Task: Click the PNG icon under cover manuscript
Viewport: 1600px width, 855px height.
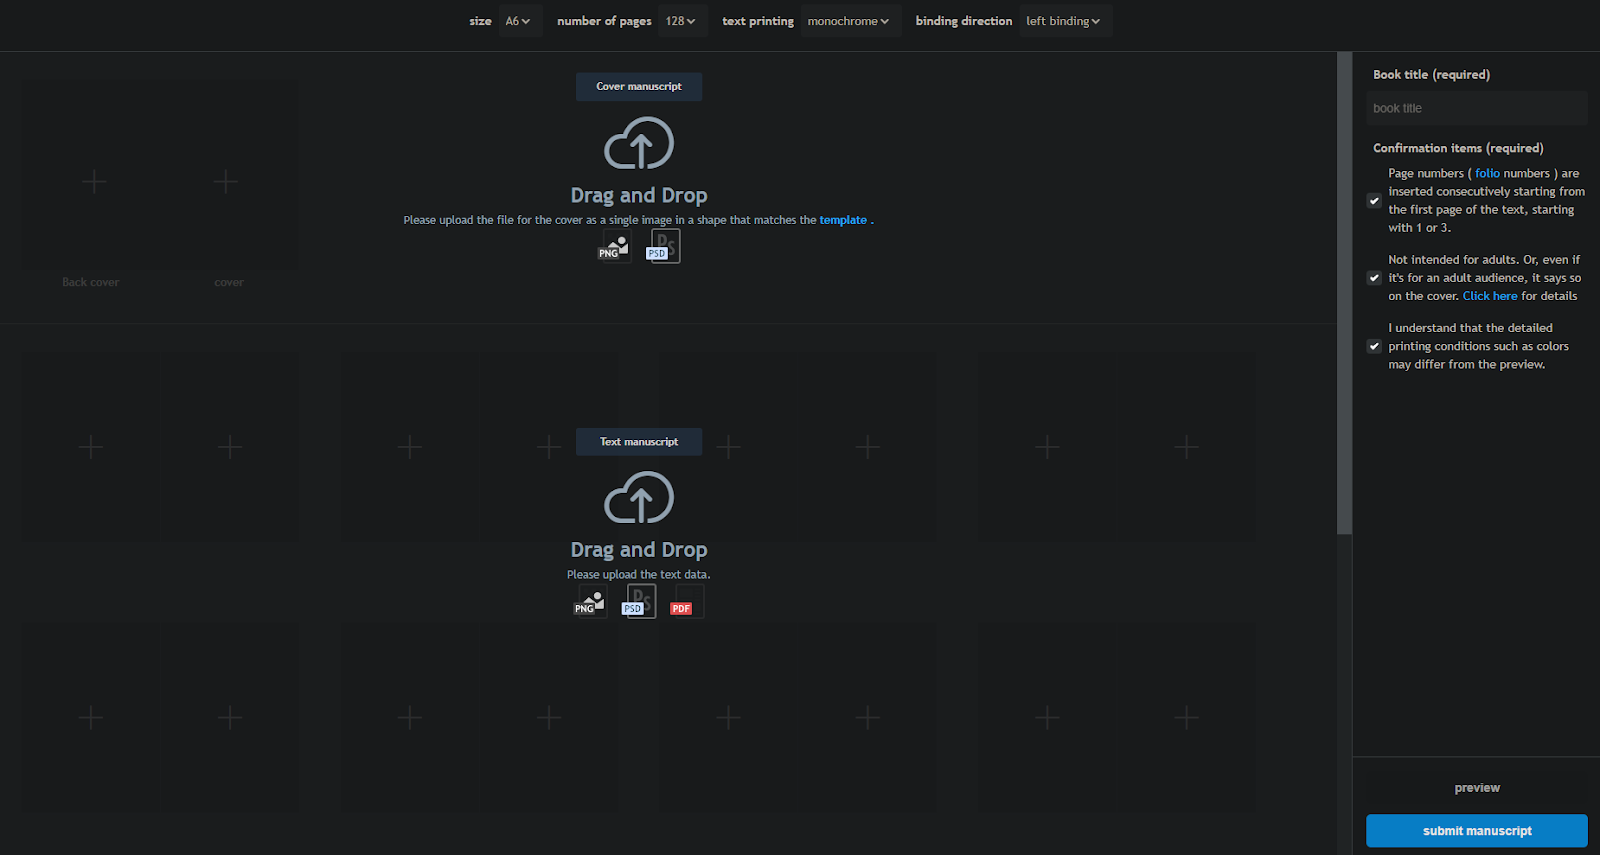Action: (614, 247)
